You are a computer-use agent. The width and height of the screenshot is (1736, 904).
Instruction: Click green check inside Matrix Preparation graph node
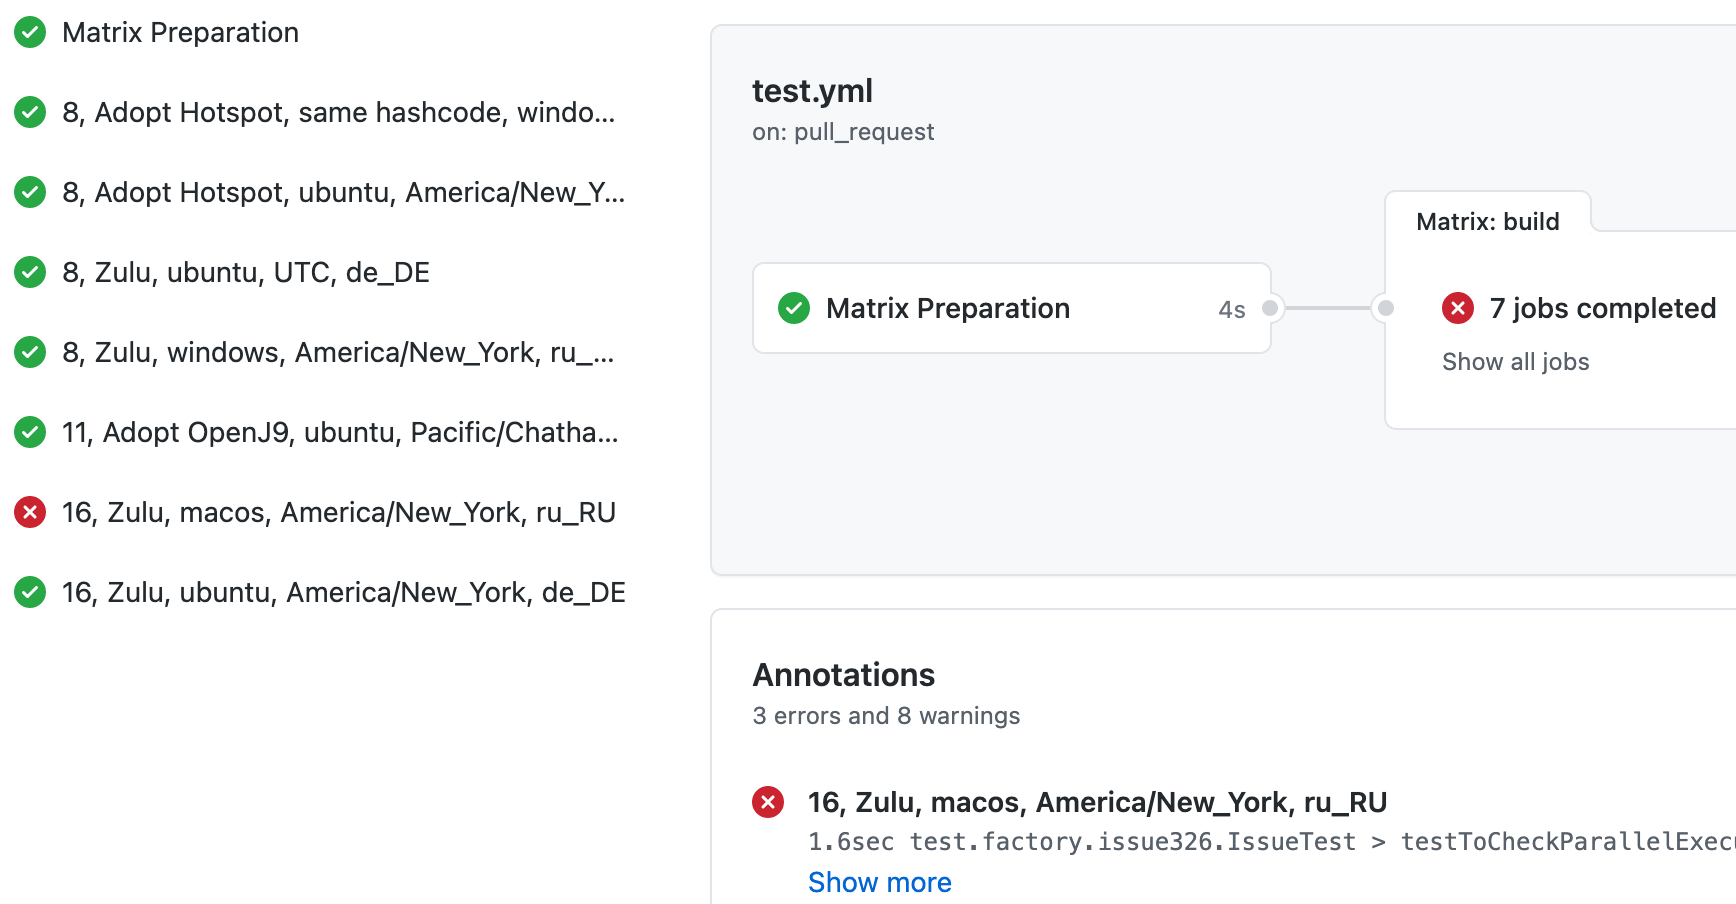[794, 308]
